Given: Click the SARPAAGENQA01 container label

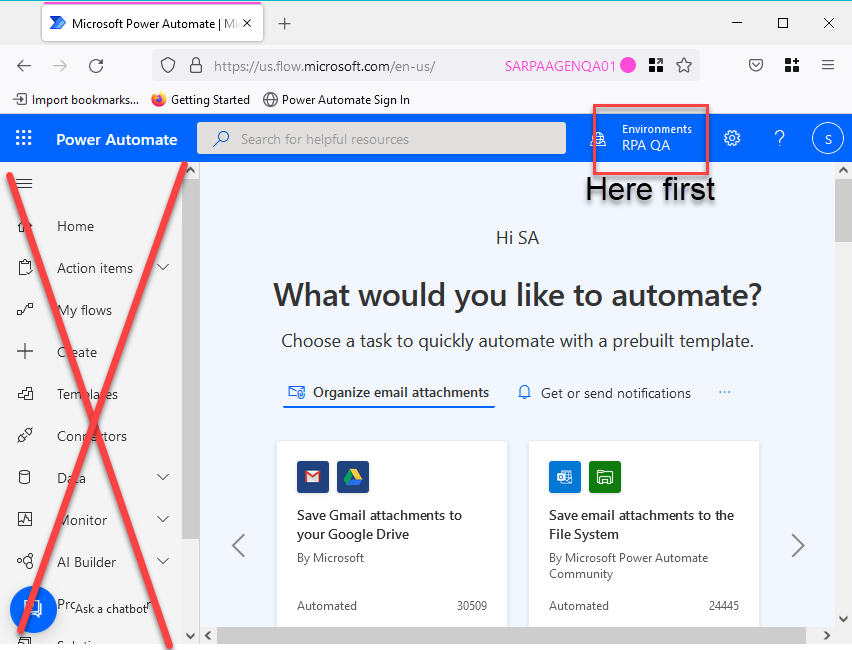Looking at the screenshot, I should [x=561, y=66].
